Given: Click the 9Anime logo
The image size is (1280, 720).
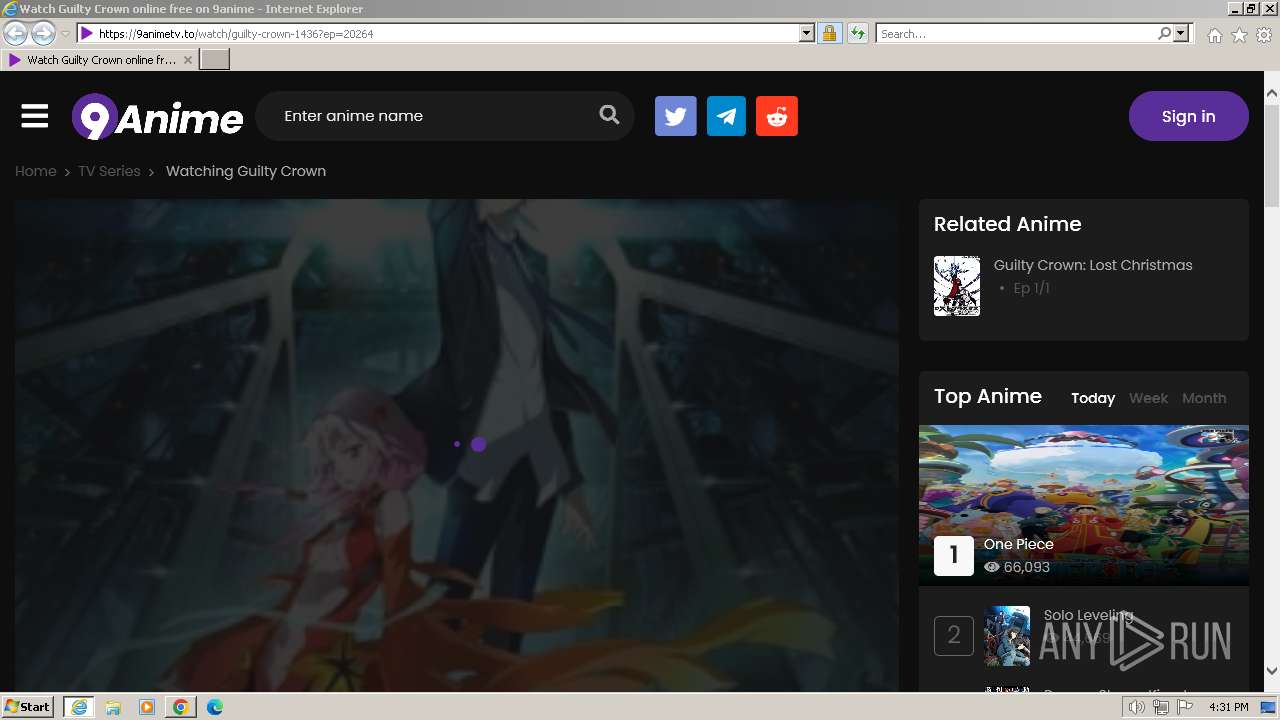Looking at the screenshot, I should (x=157, y=117).
